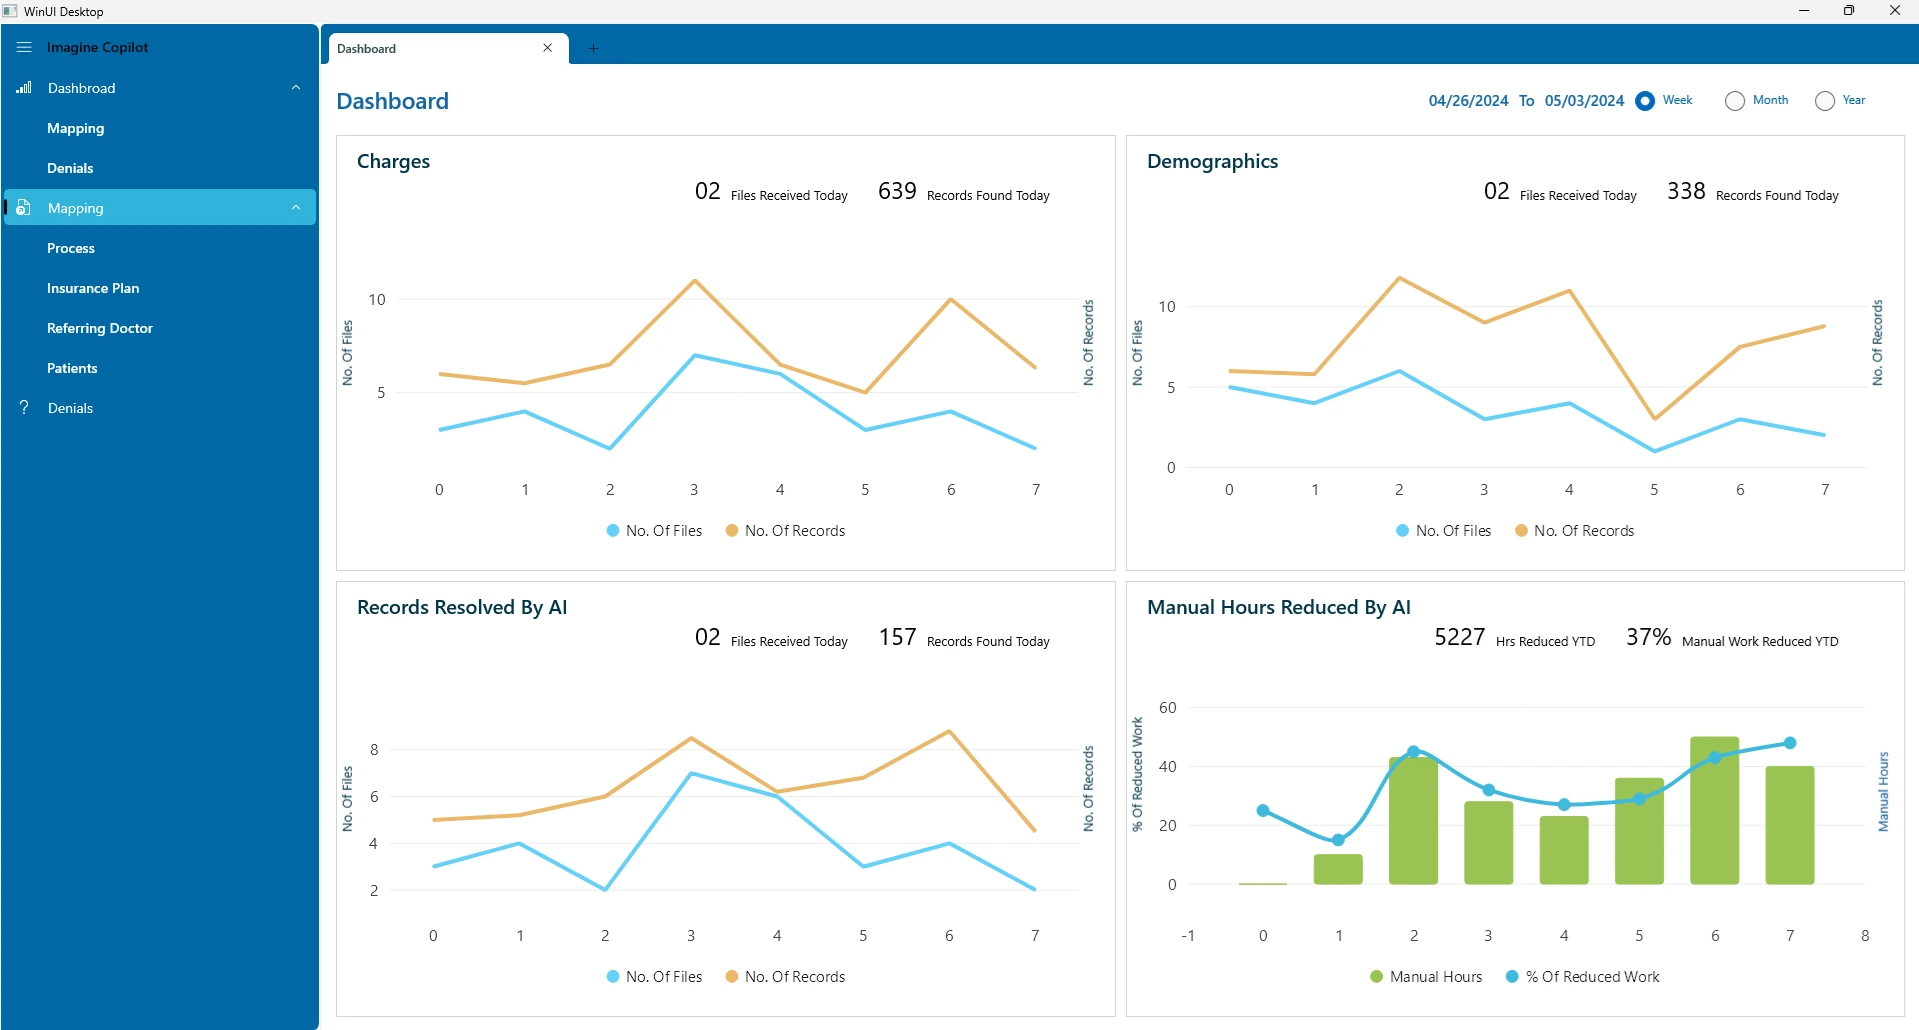The width and height of the screenshot is (1919, 1030).
Task: Select the Week radio button
Action: pyautogui.click(x=1645, y=101)
